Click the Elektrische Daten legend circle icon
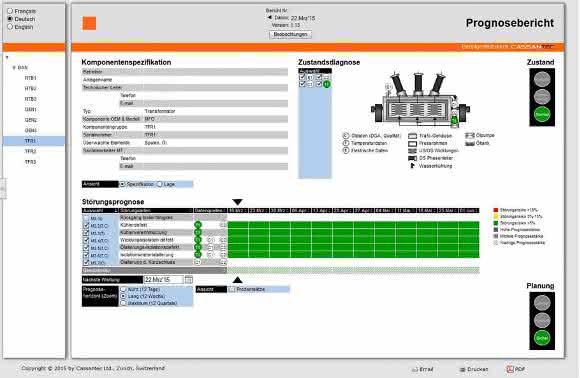 pyautogui.click(x=346, y=151)
